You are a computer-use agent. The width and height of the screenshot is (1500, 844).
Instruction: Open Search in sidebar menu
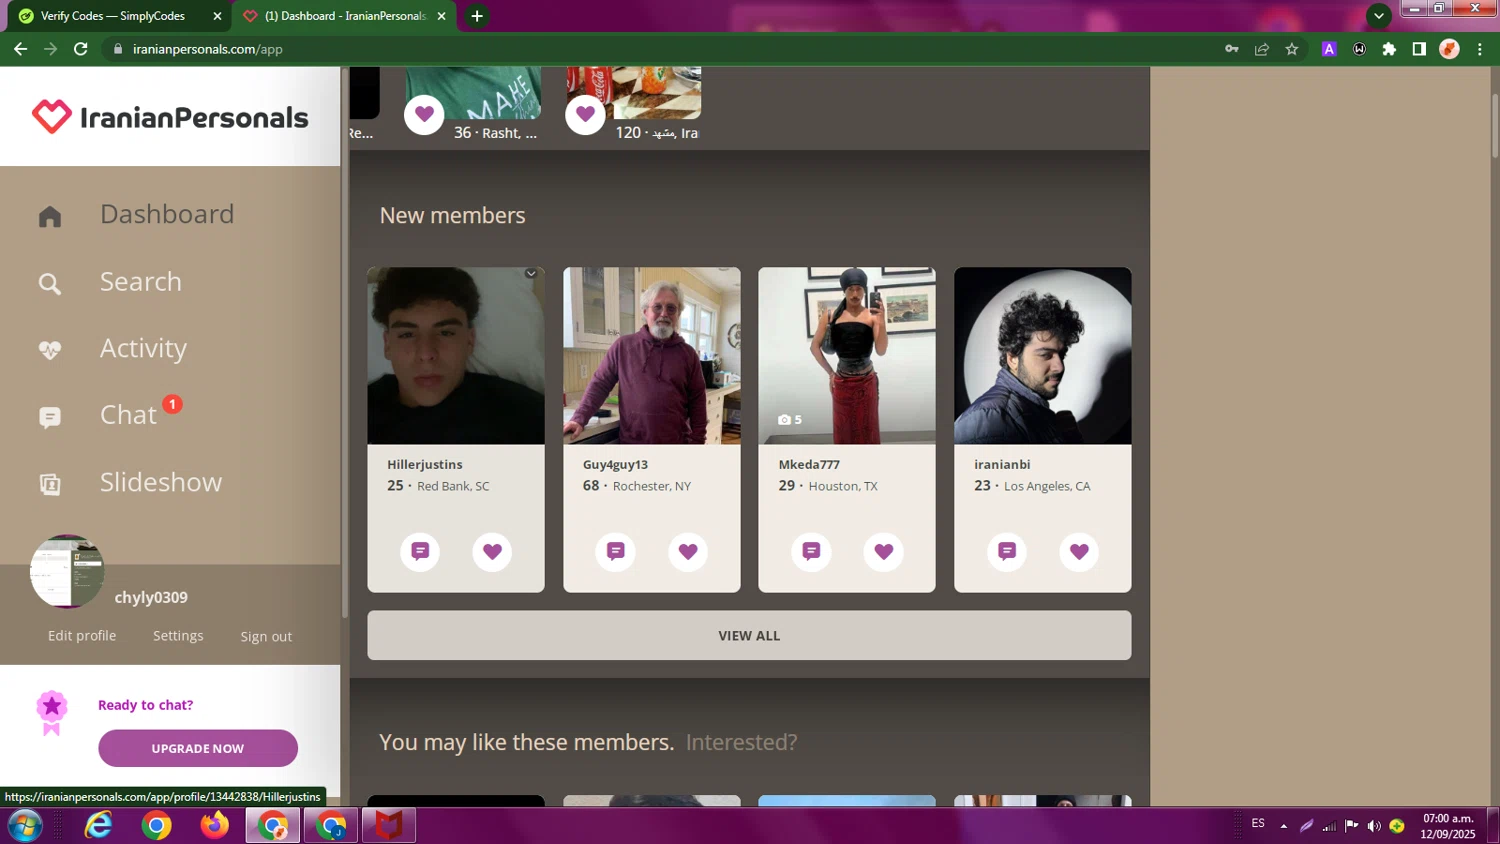tap(141, 281)
